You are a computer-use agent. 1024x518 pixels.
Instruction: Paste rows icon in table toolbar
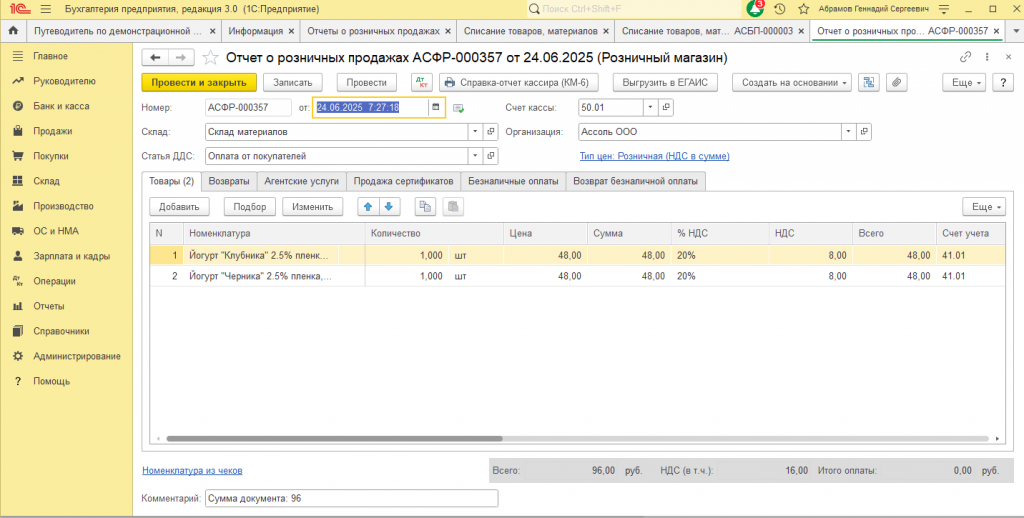tap(453, 206)
